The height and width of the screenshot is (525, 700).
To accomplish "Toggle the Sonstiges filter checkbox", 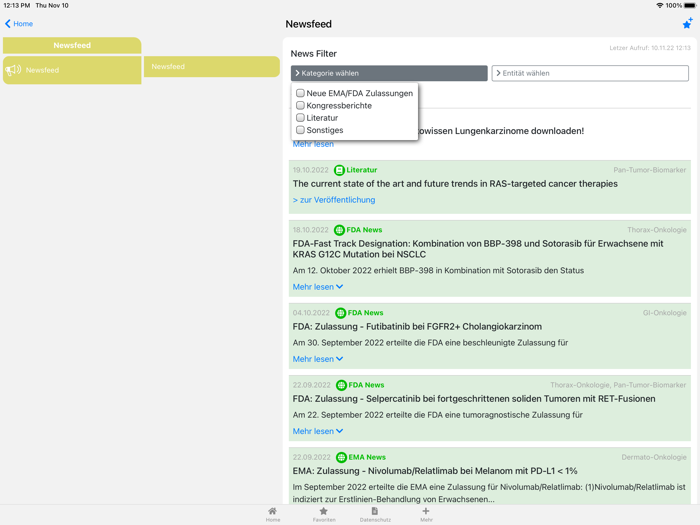I will pos(300,130).
